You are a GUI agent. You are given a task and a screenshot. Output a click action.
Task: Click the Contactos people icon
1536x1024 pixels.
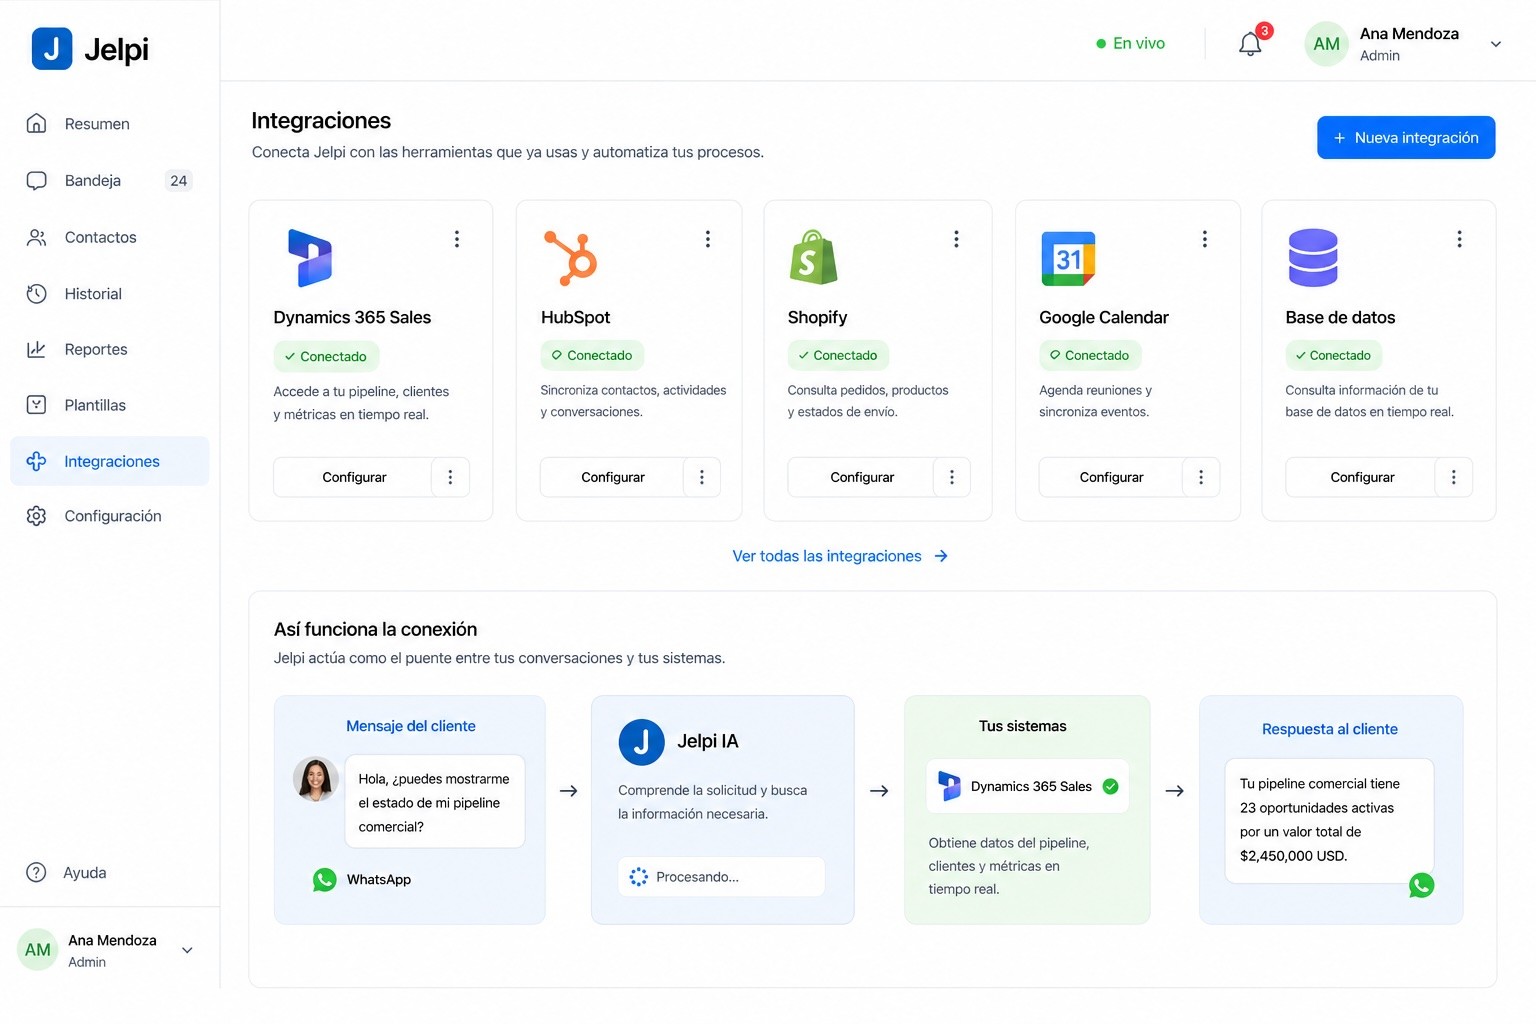point(37,237)
